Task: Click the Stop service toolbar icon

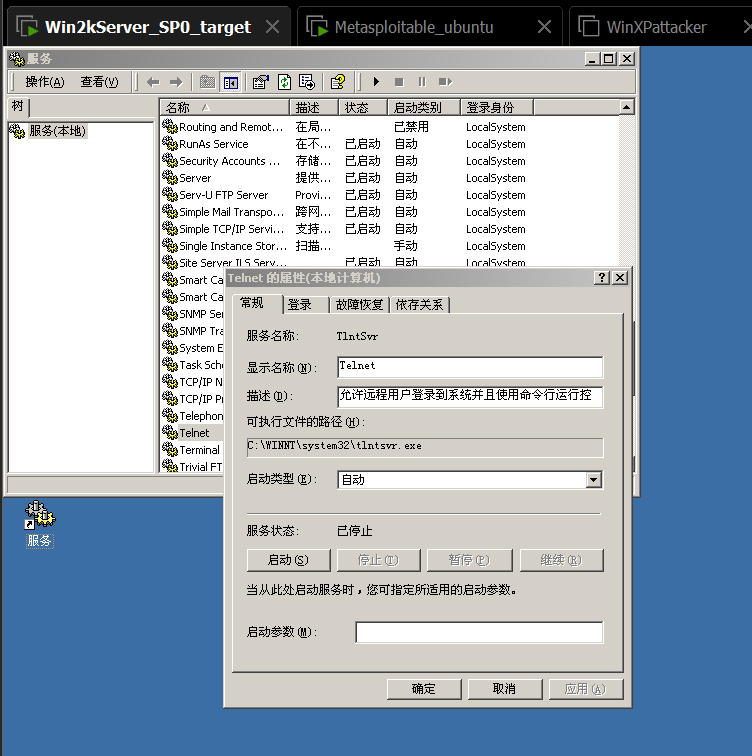Action: (x=399, y=82)
